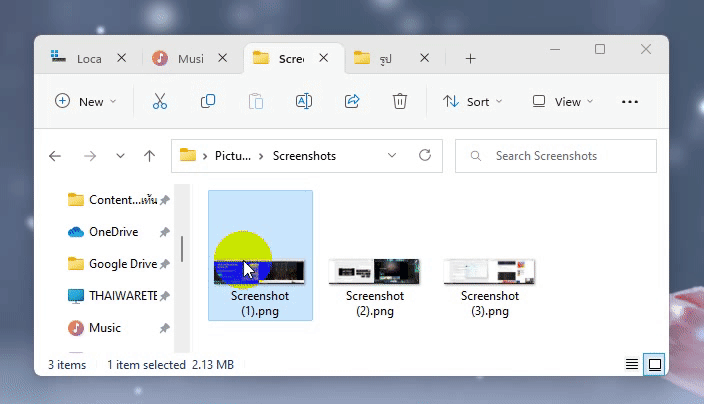
Task: Open the New item dropdown
Action: (85, 101)
